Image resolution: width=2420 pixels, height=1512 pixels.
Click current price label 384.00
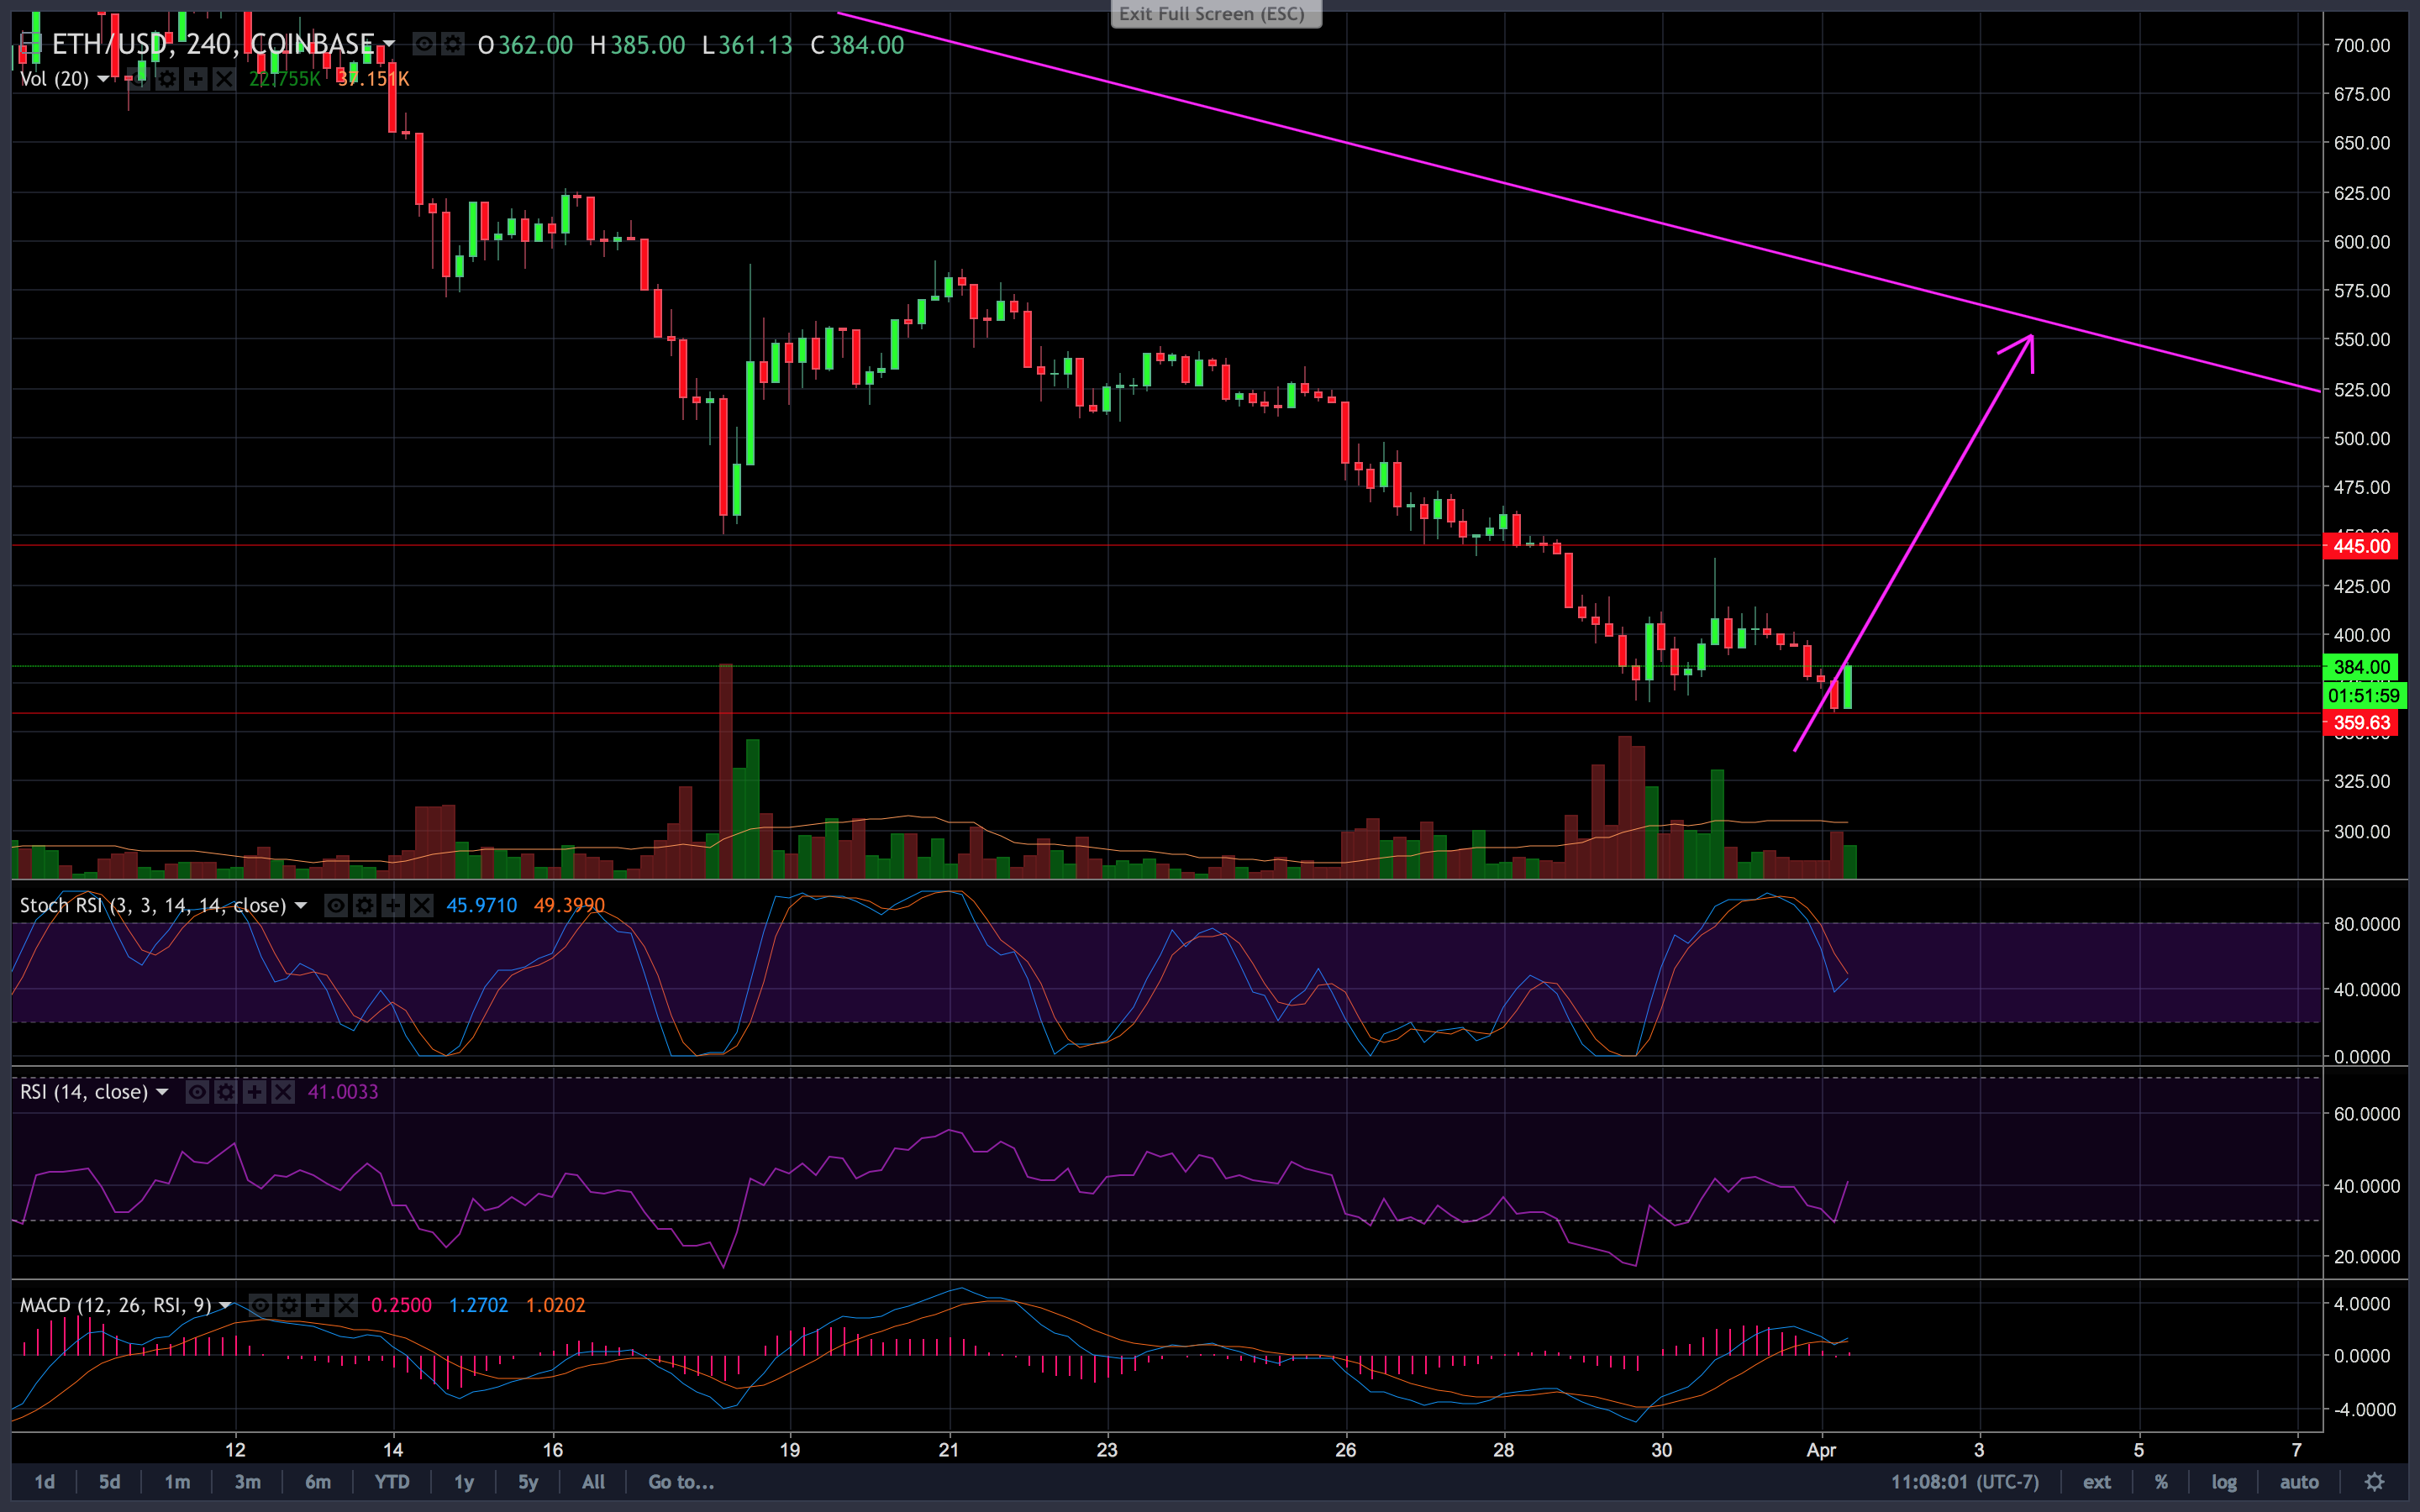pyautogui.click(x=2361, y=667)
